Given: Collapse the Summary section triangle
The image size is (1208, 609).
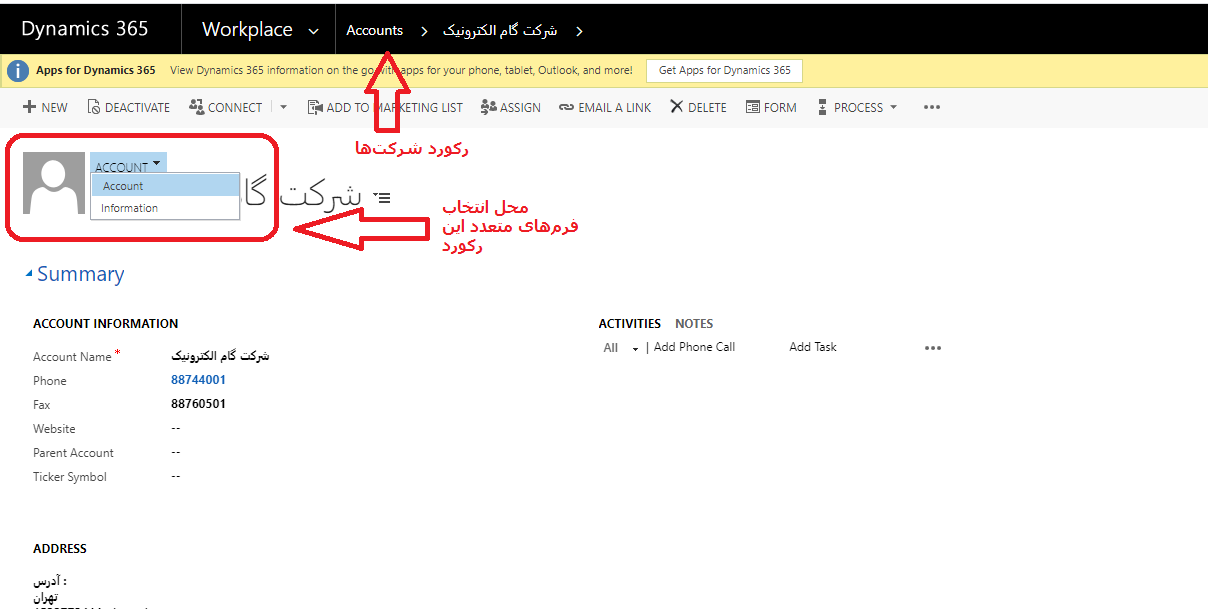Looking at the screenshot, I should [x=29, y=274].
